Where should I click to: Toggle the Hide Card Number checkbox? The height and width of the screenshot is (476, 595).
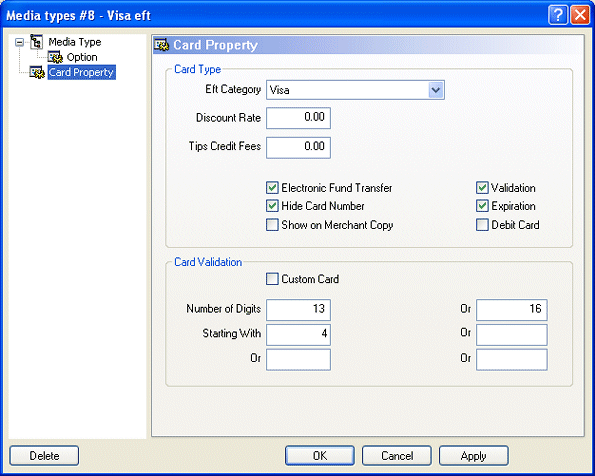pyautogui.click(x=272, y=206)
